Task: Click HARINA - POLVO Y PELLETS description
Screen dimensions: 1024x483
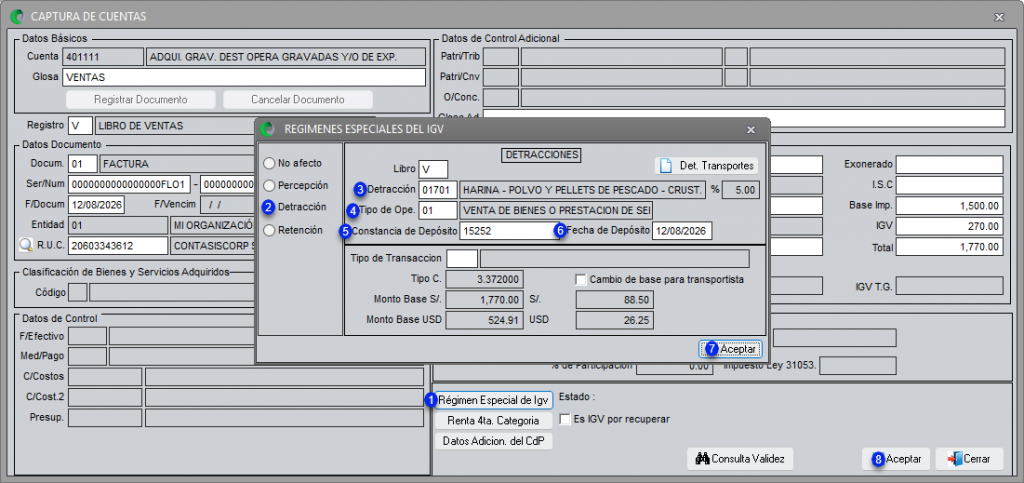Action: tap(583, 190)
